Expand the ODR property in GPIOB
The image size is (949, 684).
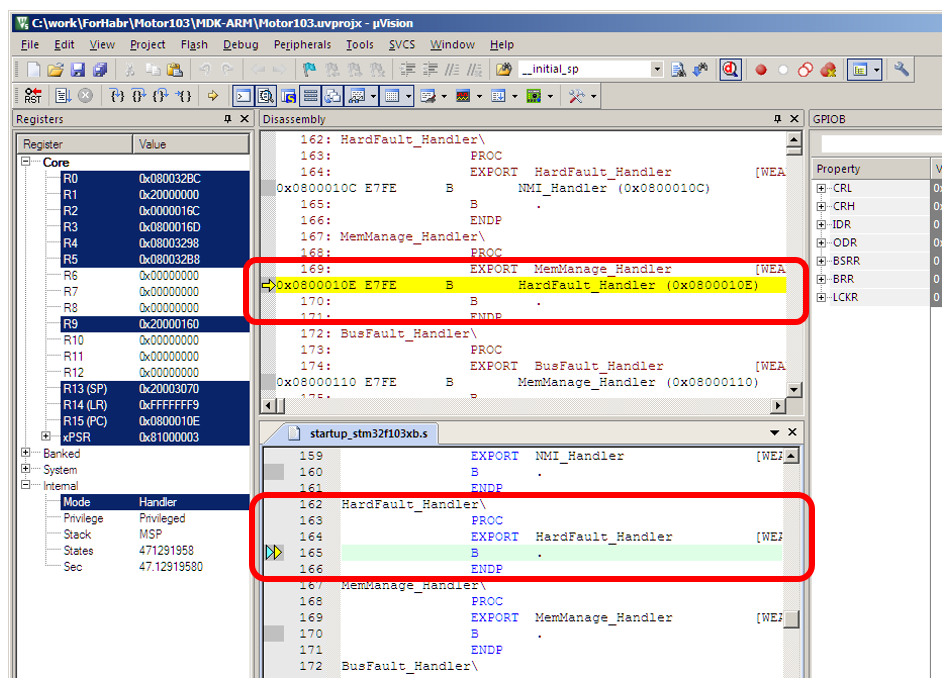821,243
